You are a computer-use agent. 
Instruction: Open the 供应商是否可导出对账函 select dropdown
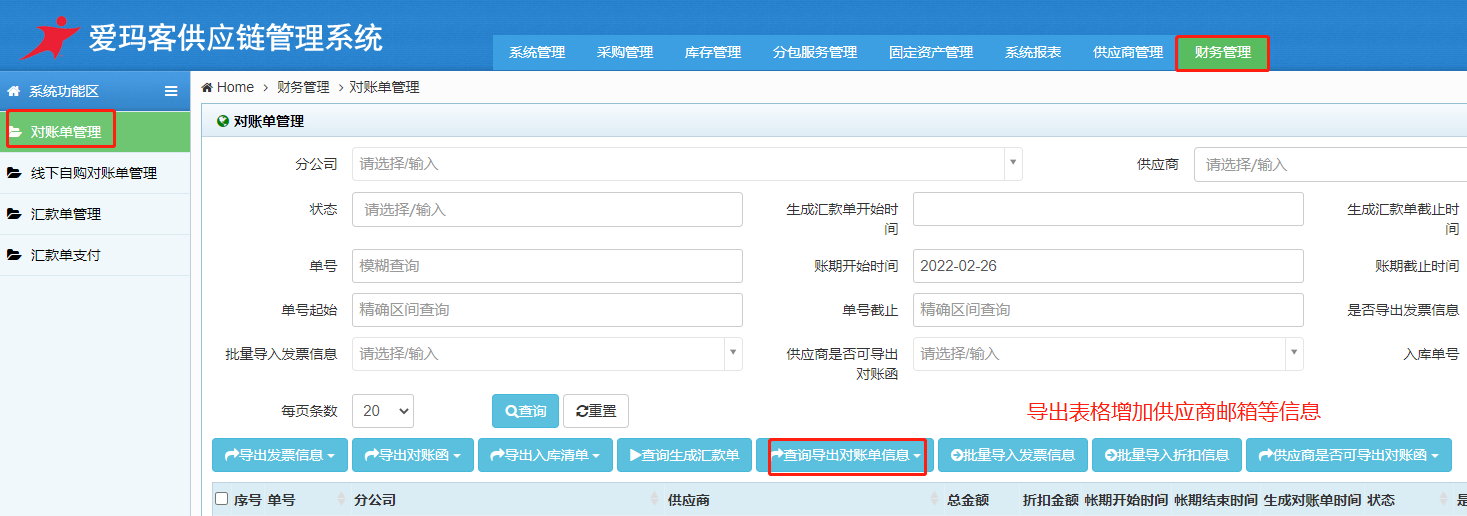click(x=1108, y=354)
